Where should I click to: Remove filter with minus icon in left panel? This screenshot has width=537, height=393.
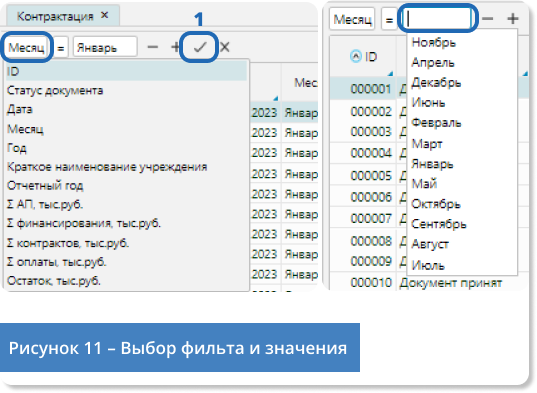point(152,47)
